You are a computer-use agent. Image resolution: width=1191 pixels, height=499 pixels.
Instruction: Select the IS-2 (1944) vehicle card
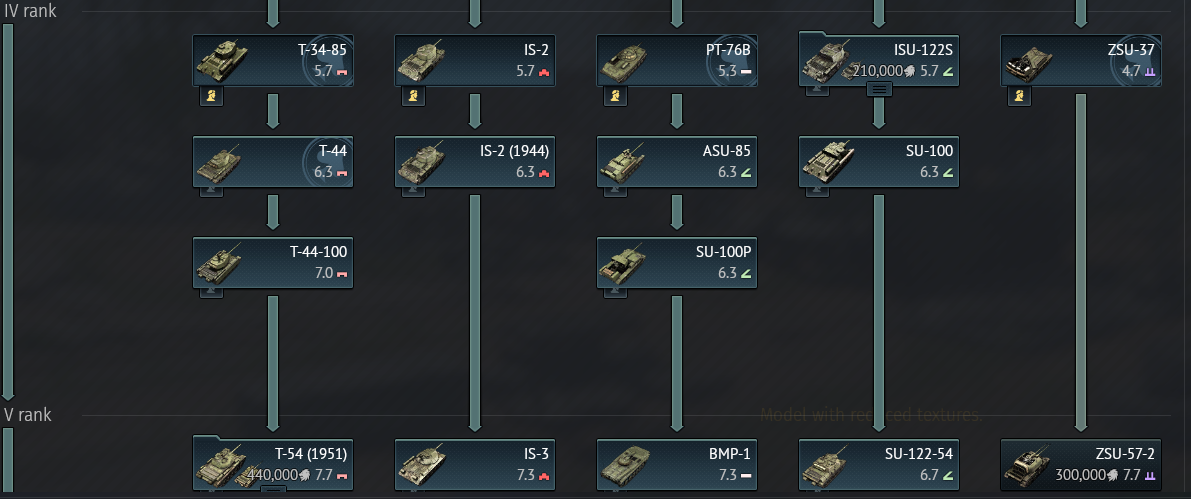click(475, 162)
